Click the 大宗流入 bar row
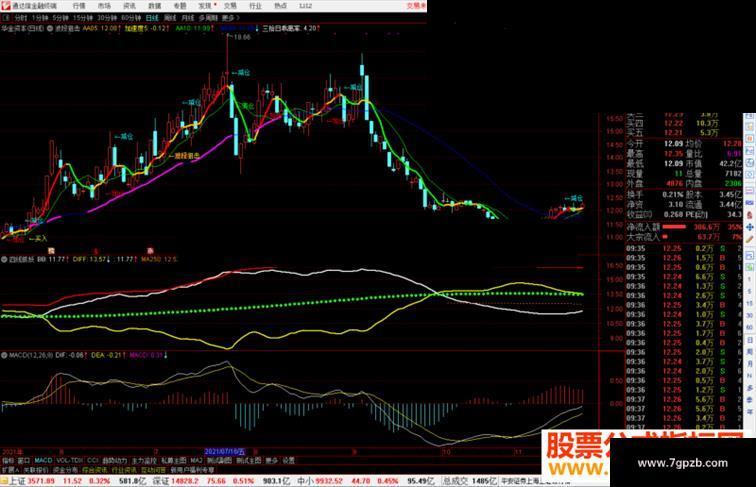756x487 pixels. coord(684,237)
